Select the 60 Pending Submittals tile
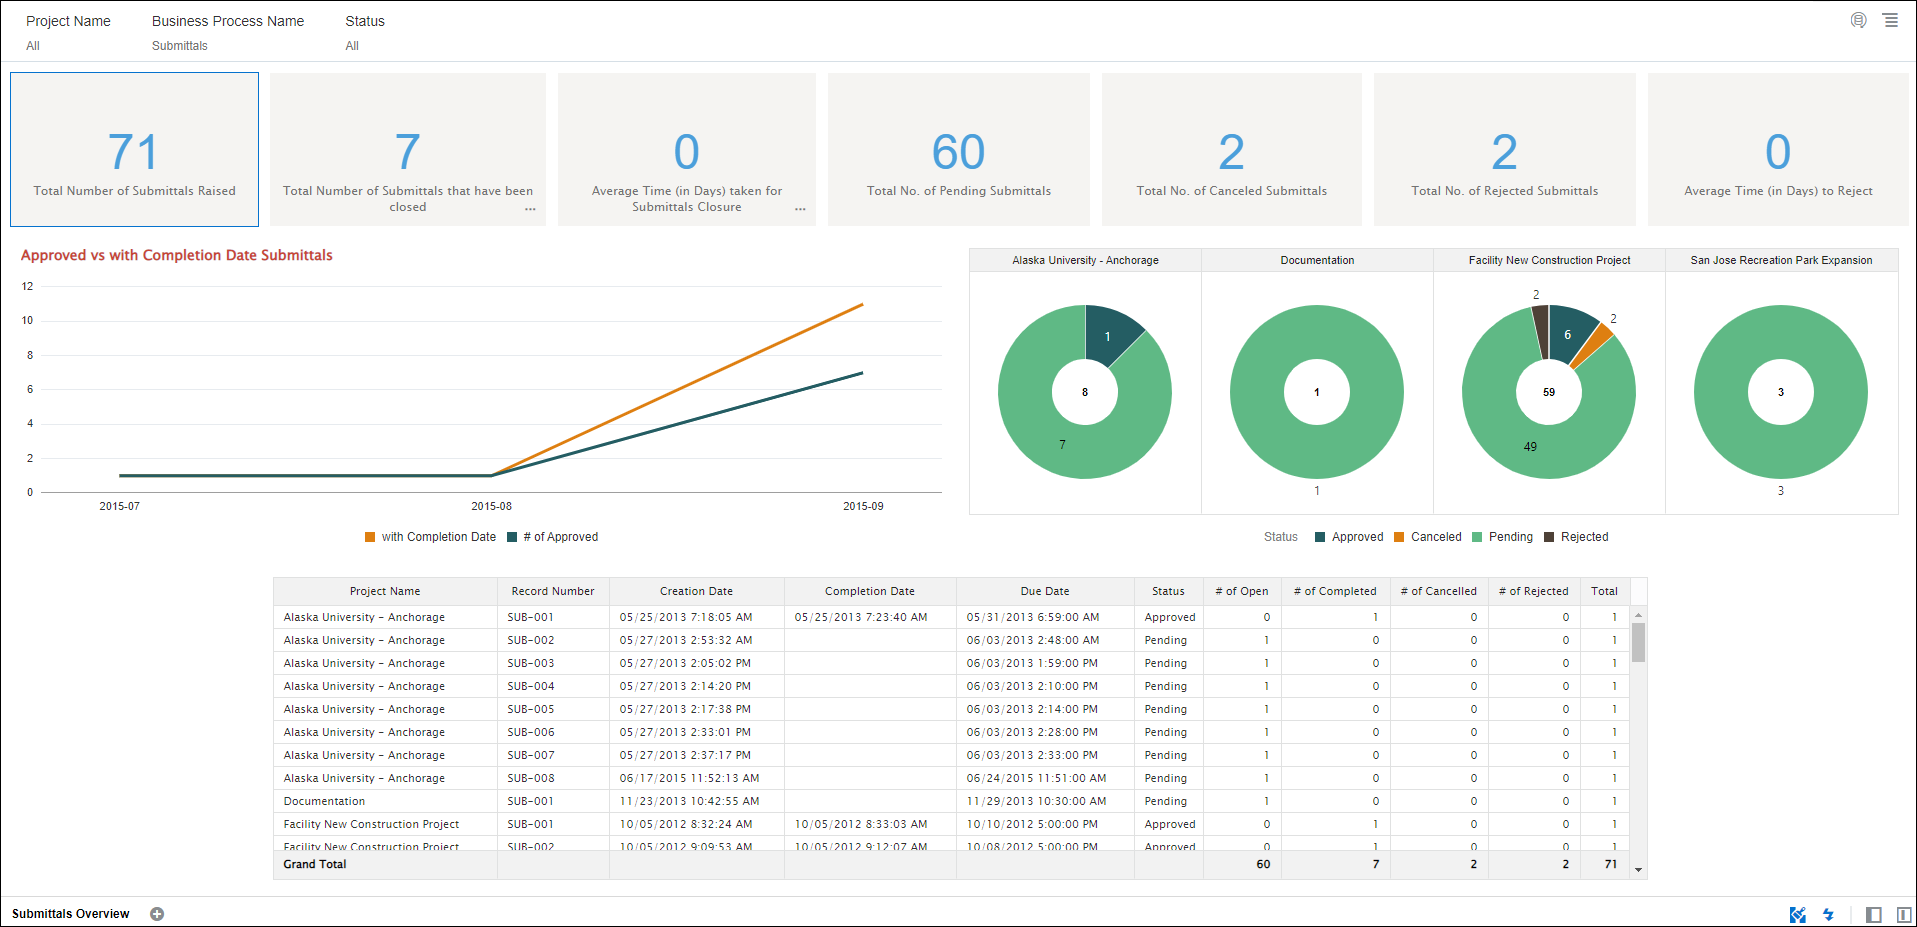The image size is (1917, 927). (x=959, y=149)
